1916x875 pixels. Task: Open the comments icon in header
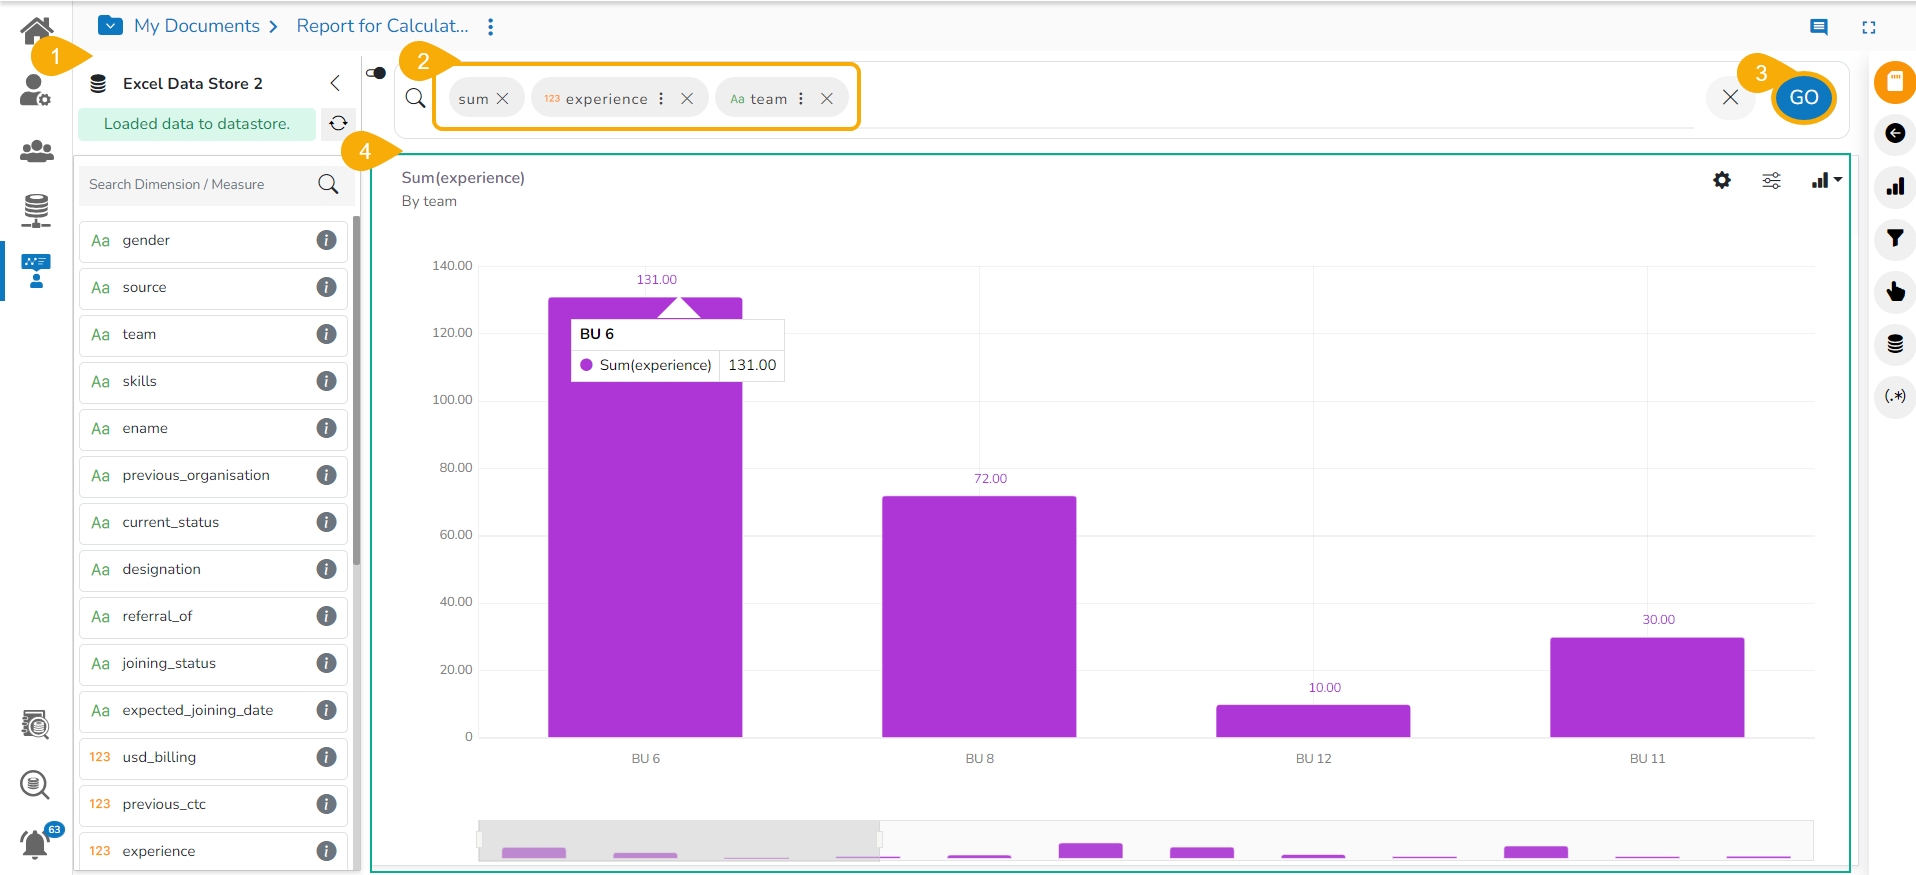(1819, 27)
